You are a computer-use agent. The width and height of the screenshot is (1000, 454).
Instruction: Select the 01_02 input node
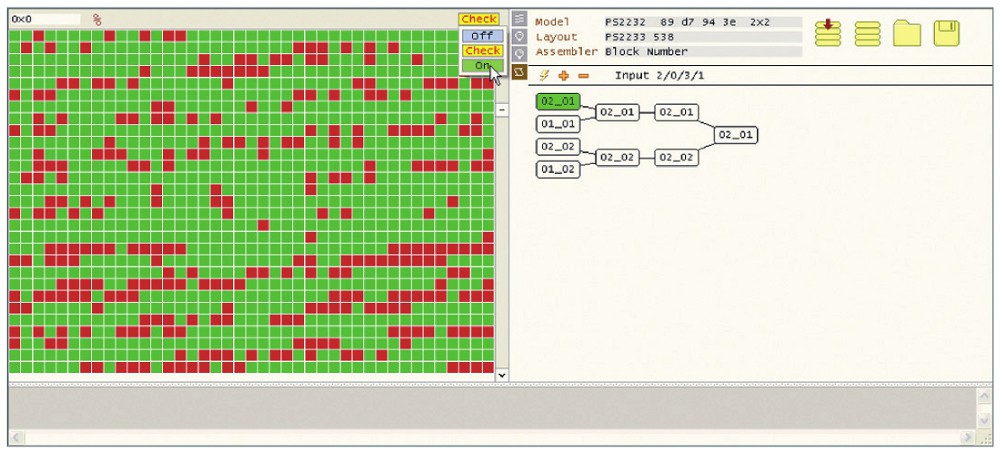point(558,169)
